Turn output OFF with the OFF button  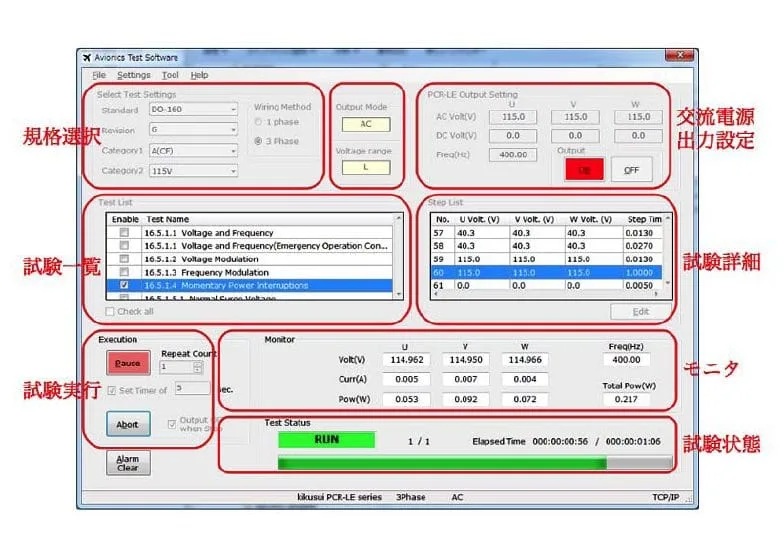point(631,170)
